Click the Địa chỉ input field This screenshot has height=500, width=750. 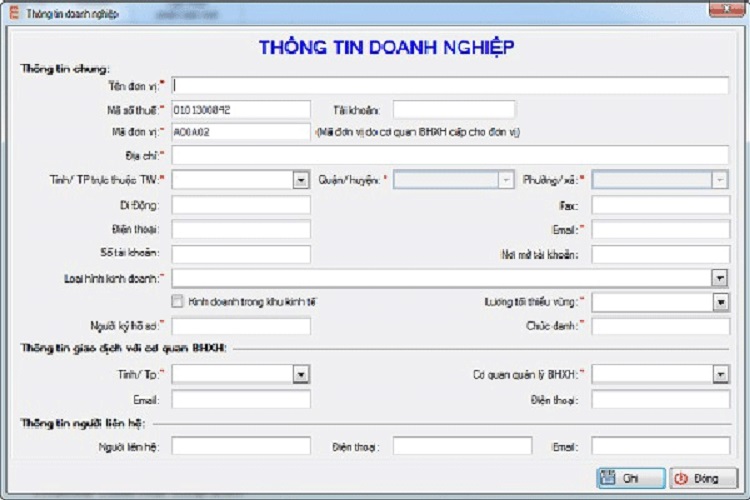(450, 155)
